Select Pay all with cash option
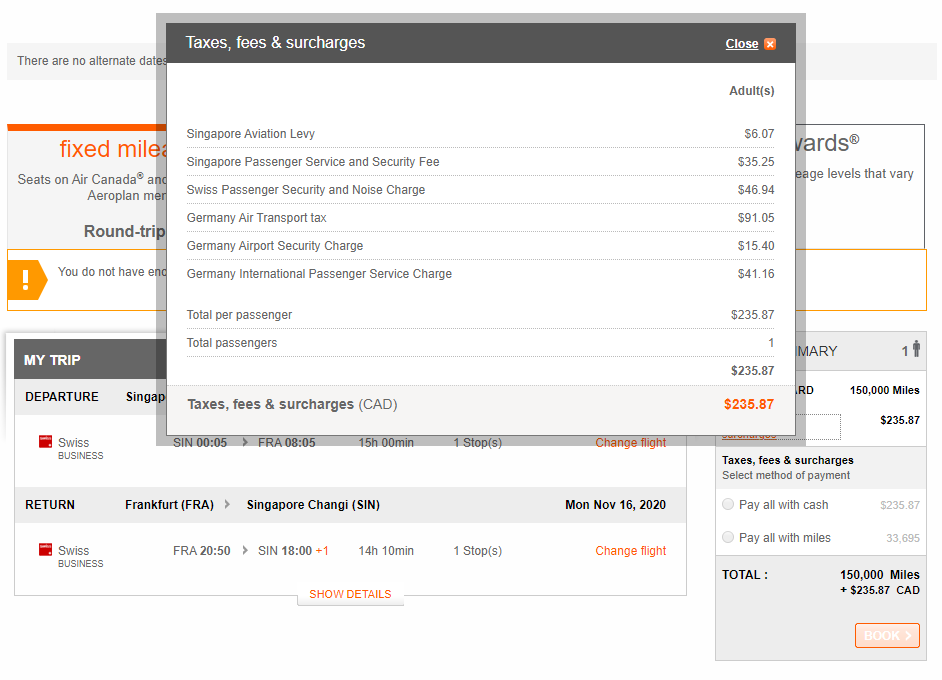This screenshot has width=942, height=680. (728, 504)
